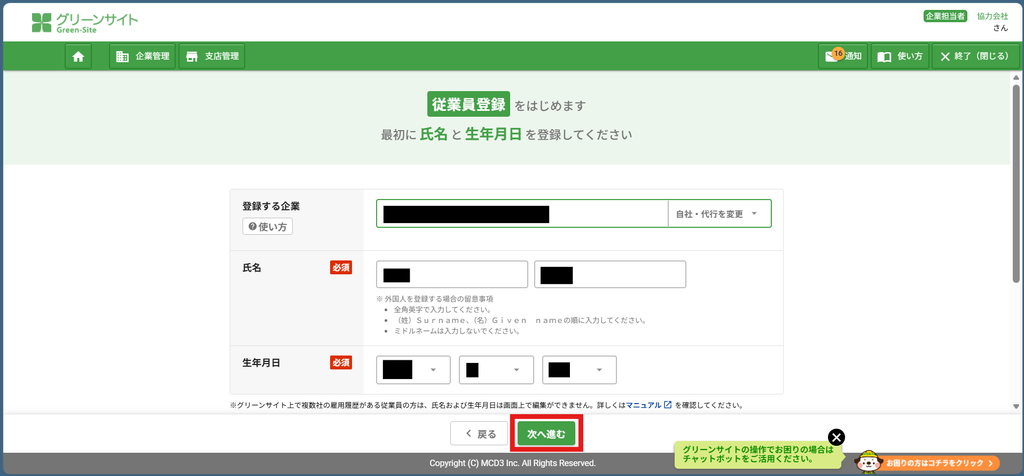Open the 使い方 book guide button
Viewport: 1024px width, 476px height.
pyautogui.click(x=899, y=57)
